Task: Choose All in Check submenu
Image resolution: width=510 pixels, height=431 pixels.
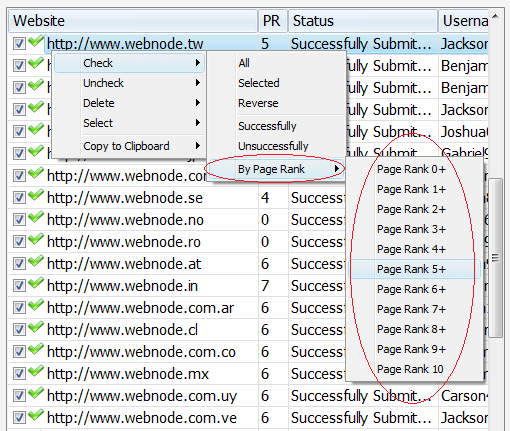Action: point(276,63)
